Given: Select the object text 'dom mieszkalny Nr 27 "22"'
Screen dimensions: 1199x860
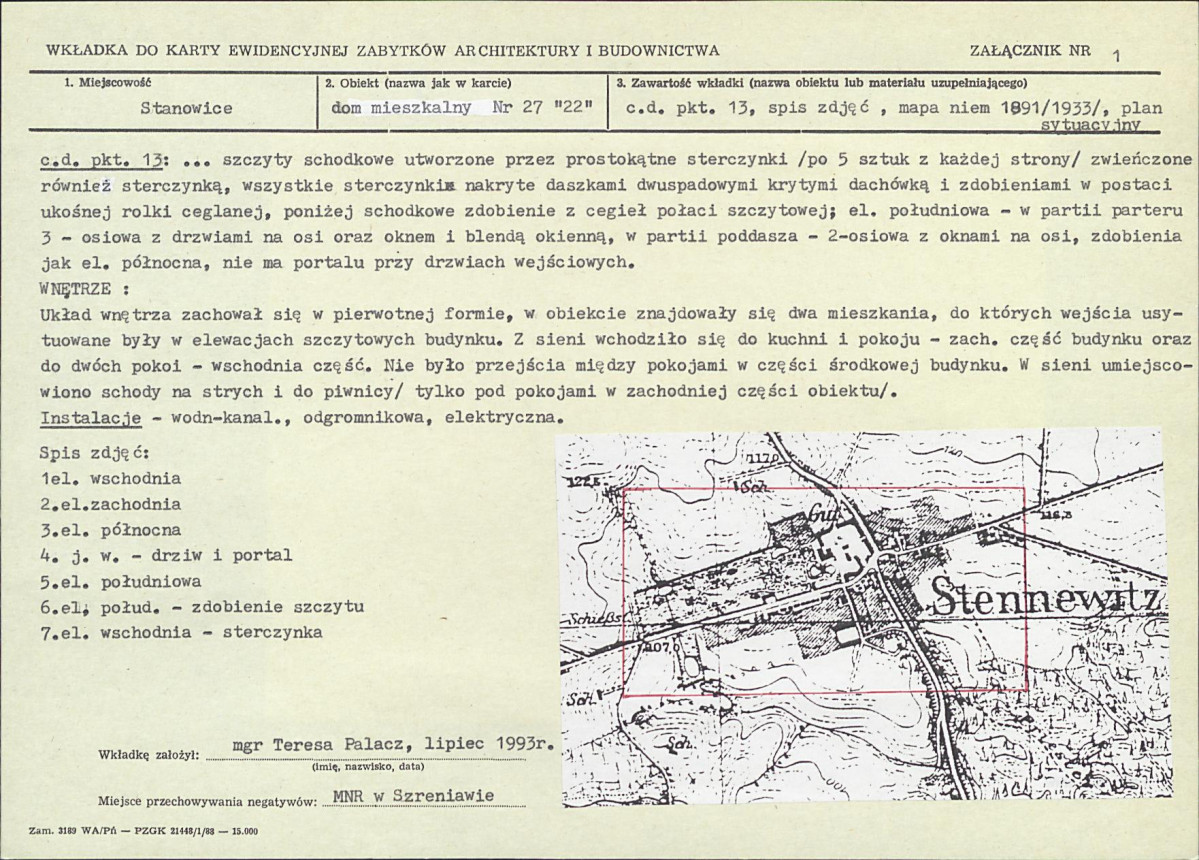Looking at the screenshot, I should click(462, 108).
